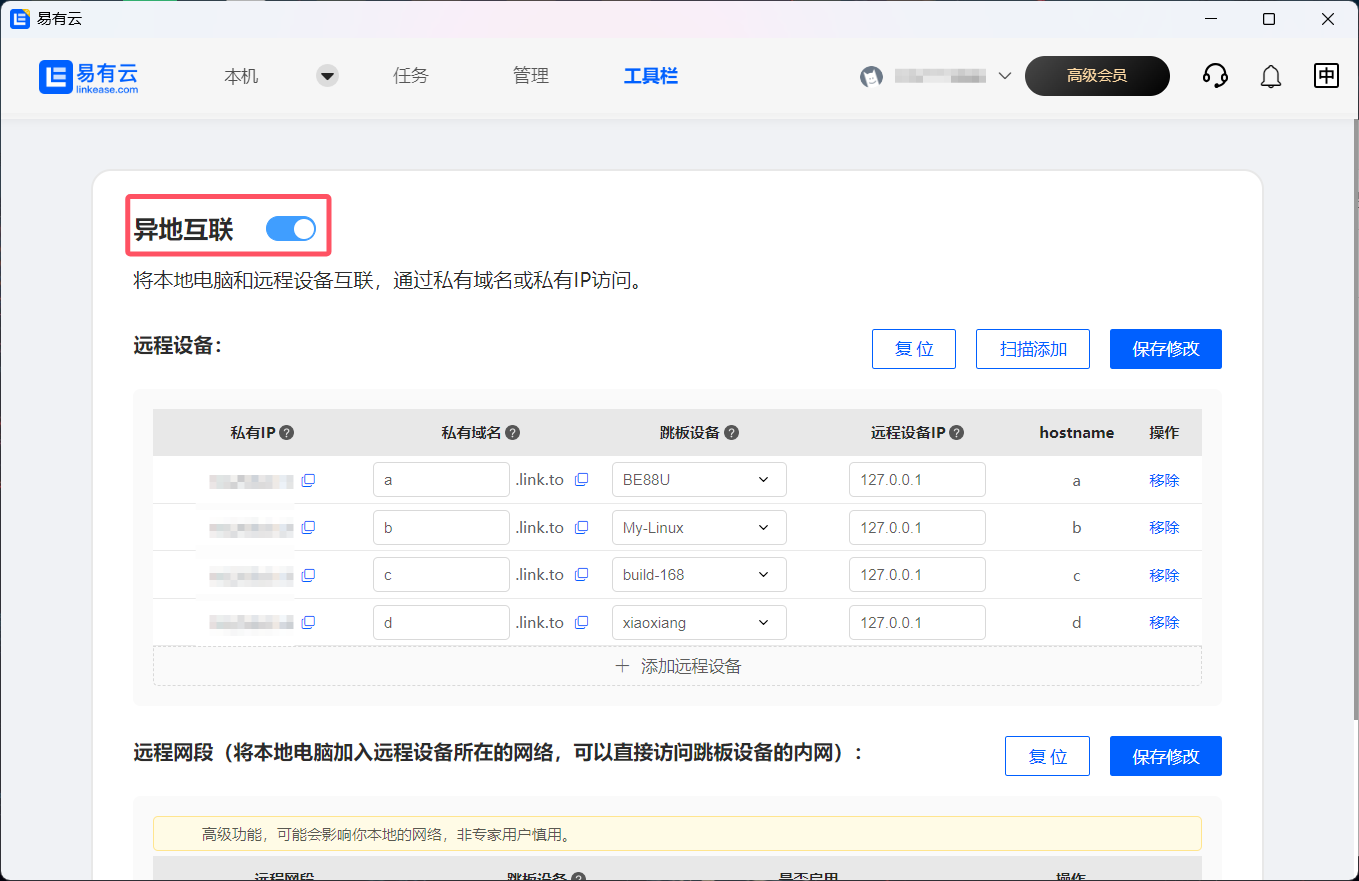Open the account dropdown chevron

pos(1005,76)
